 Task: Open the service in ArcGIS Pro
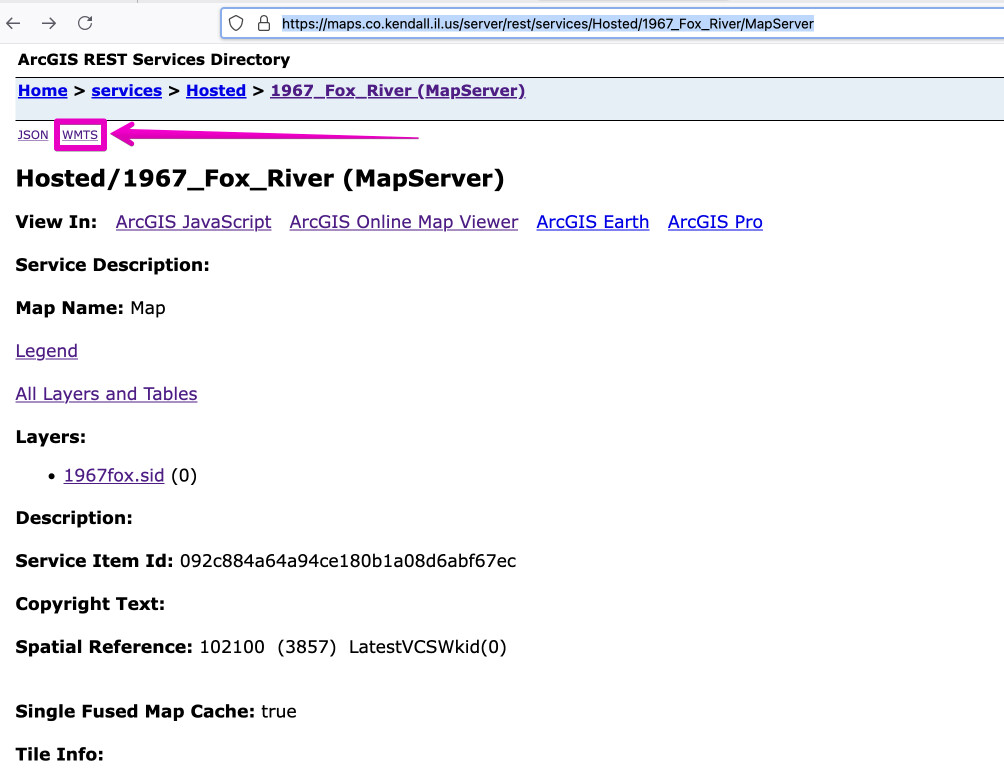point(715,222)
